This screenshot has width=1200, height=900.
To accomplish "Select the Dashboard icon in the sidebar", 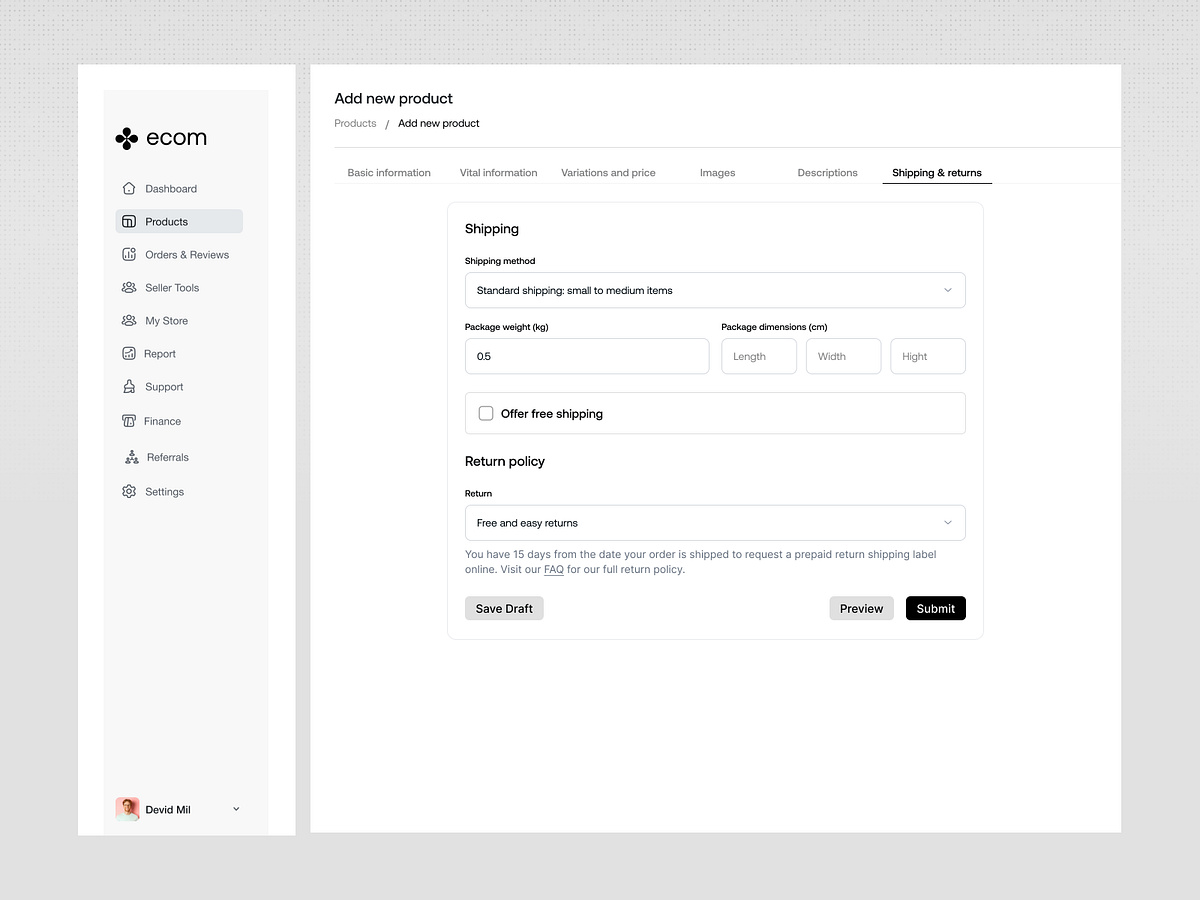I will pyautogui.click(x=129, y=188).
